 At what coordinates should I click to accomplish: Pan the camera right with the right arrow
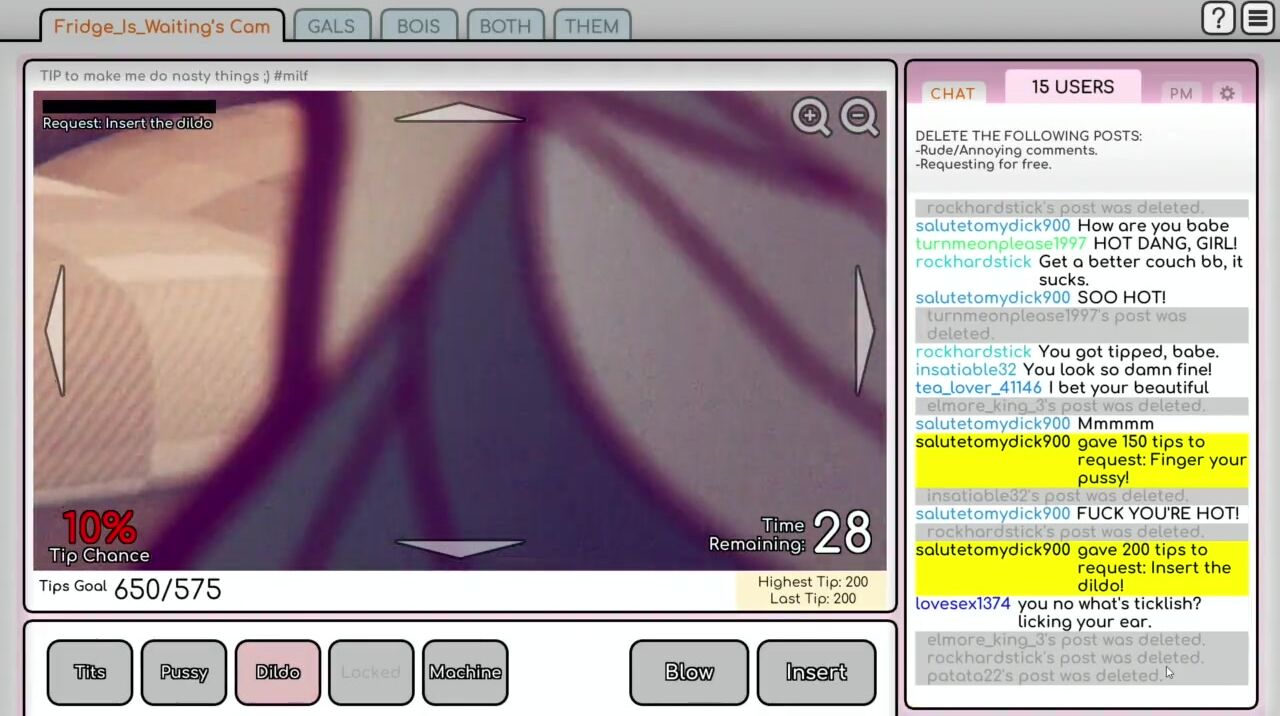(x=863, y=330)
